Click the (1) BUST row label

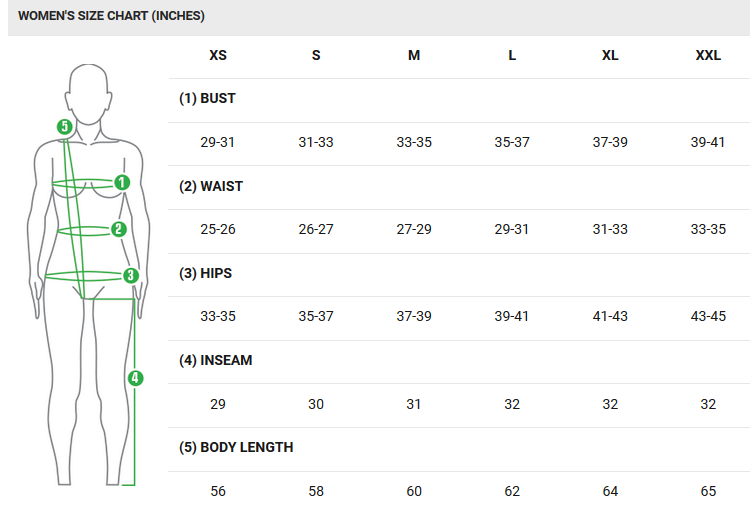(208, 99)
